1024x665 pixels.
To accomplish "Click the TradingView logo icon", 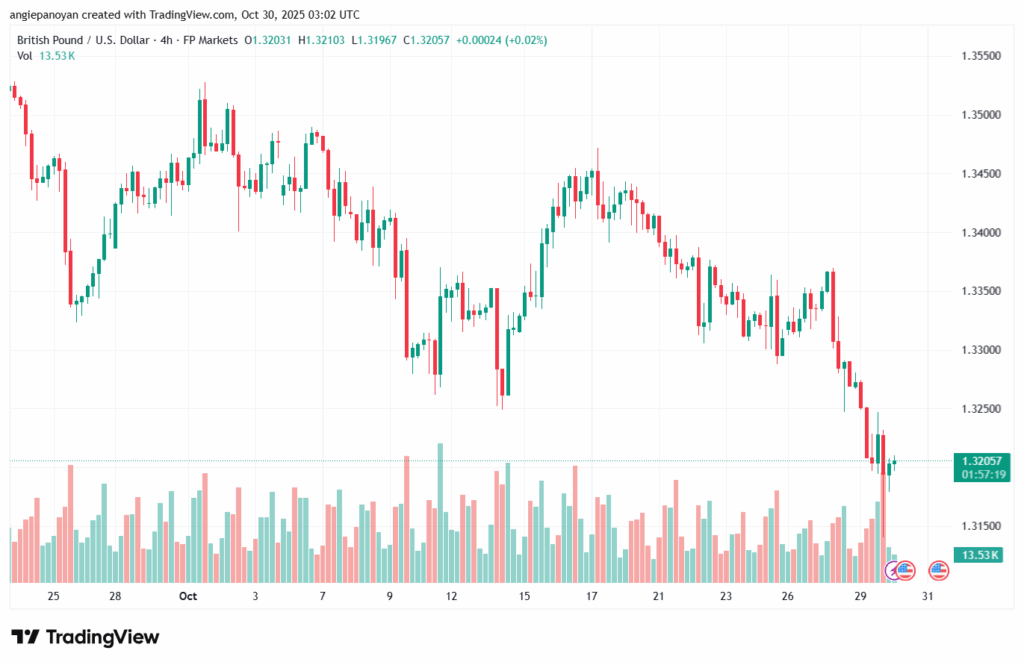I will (25, 637).
